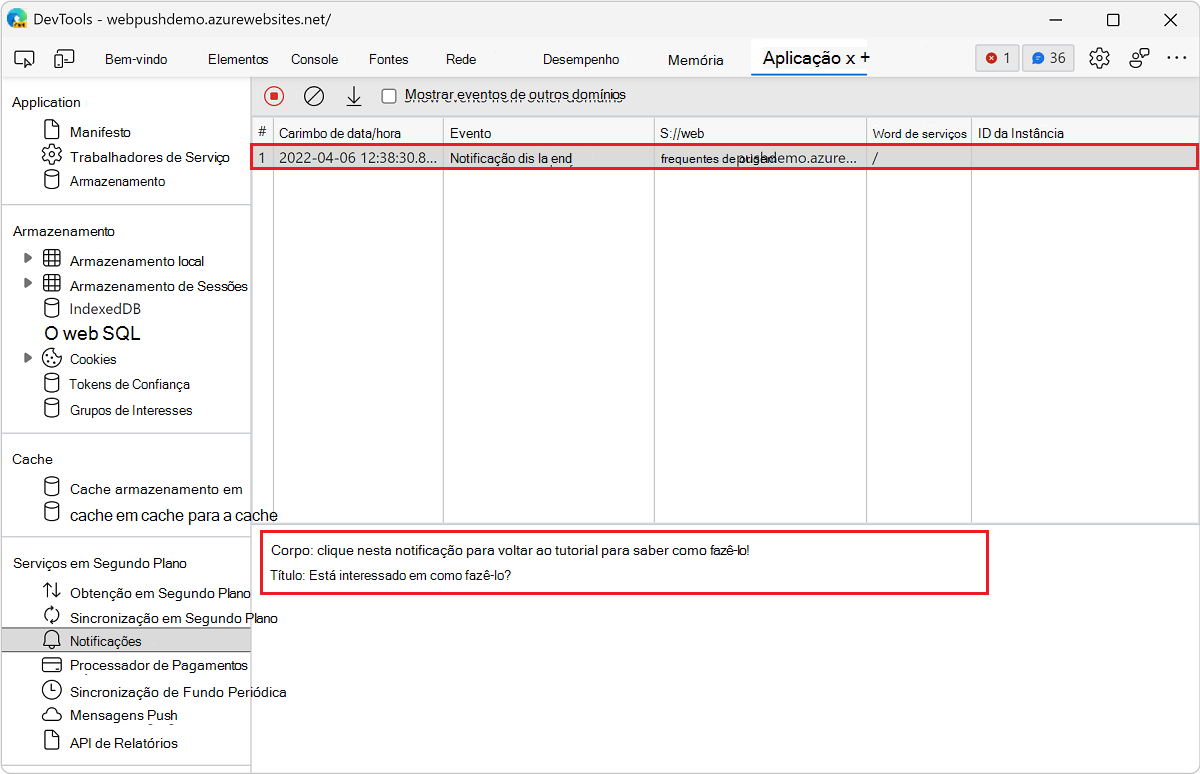The height and width of the screenshot is (774, 1200).
Task: Stop recording notification events
Action: 272,95
